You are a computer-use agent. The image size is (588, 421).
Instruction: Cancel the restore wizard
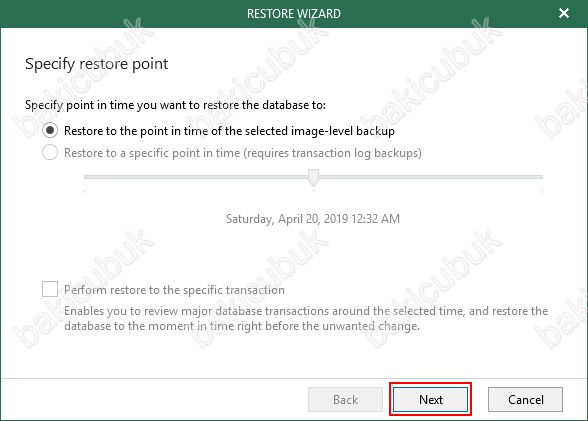pos(525,399)
